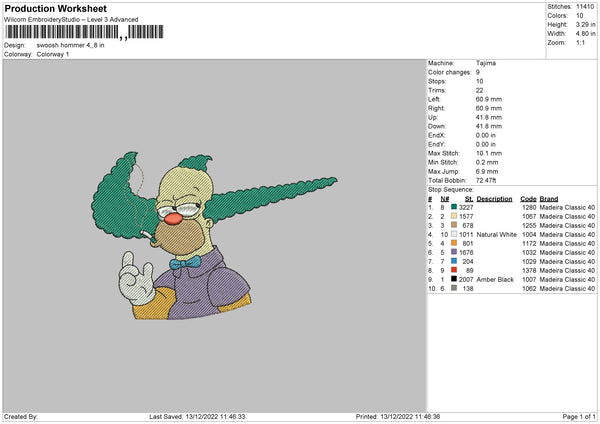Click the 'Left:' measurement label
Viewport: 600px width, 424px height.
pos(434,99)
